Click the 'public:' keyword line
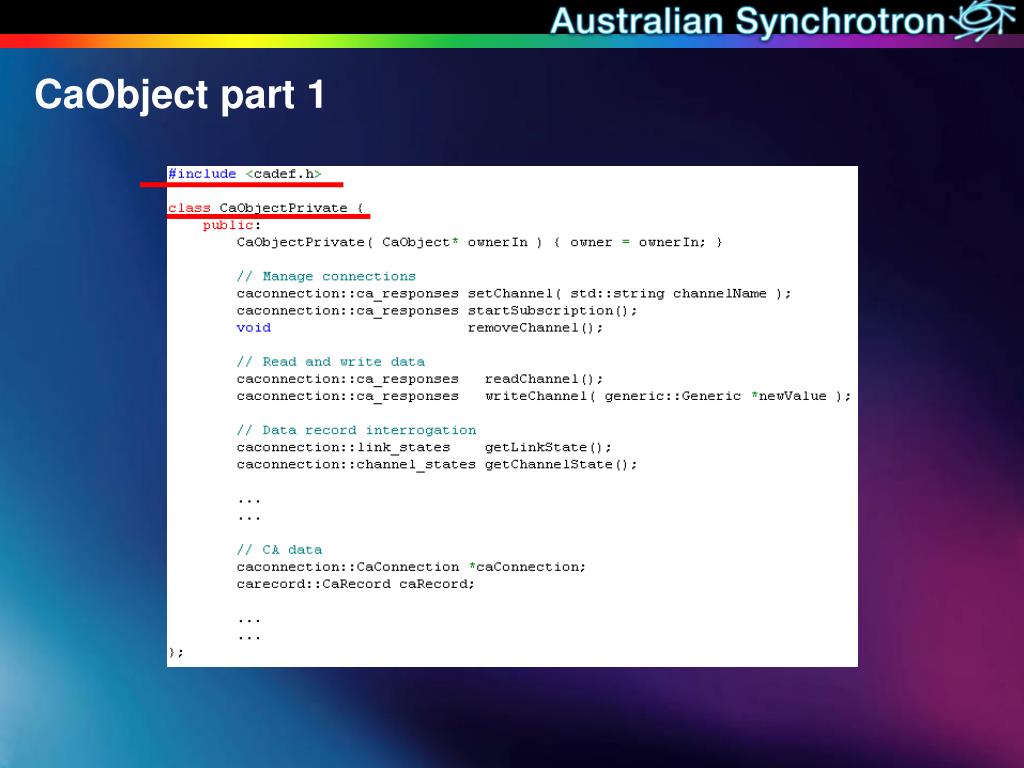Image resolution: width=1024 pixels, height=768 pixels. pyautogui.click(x=232, y=225)
